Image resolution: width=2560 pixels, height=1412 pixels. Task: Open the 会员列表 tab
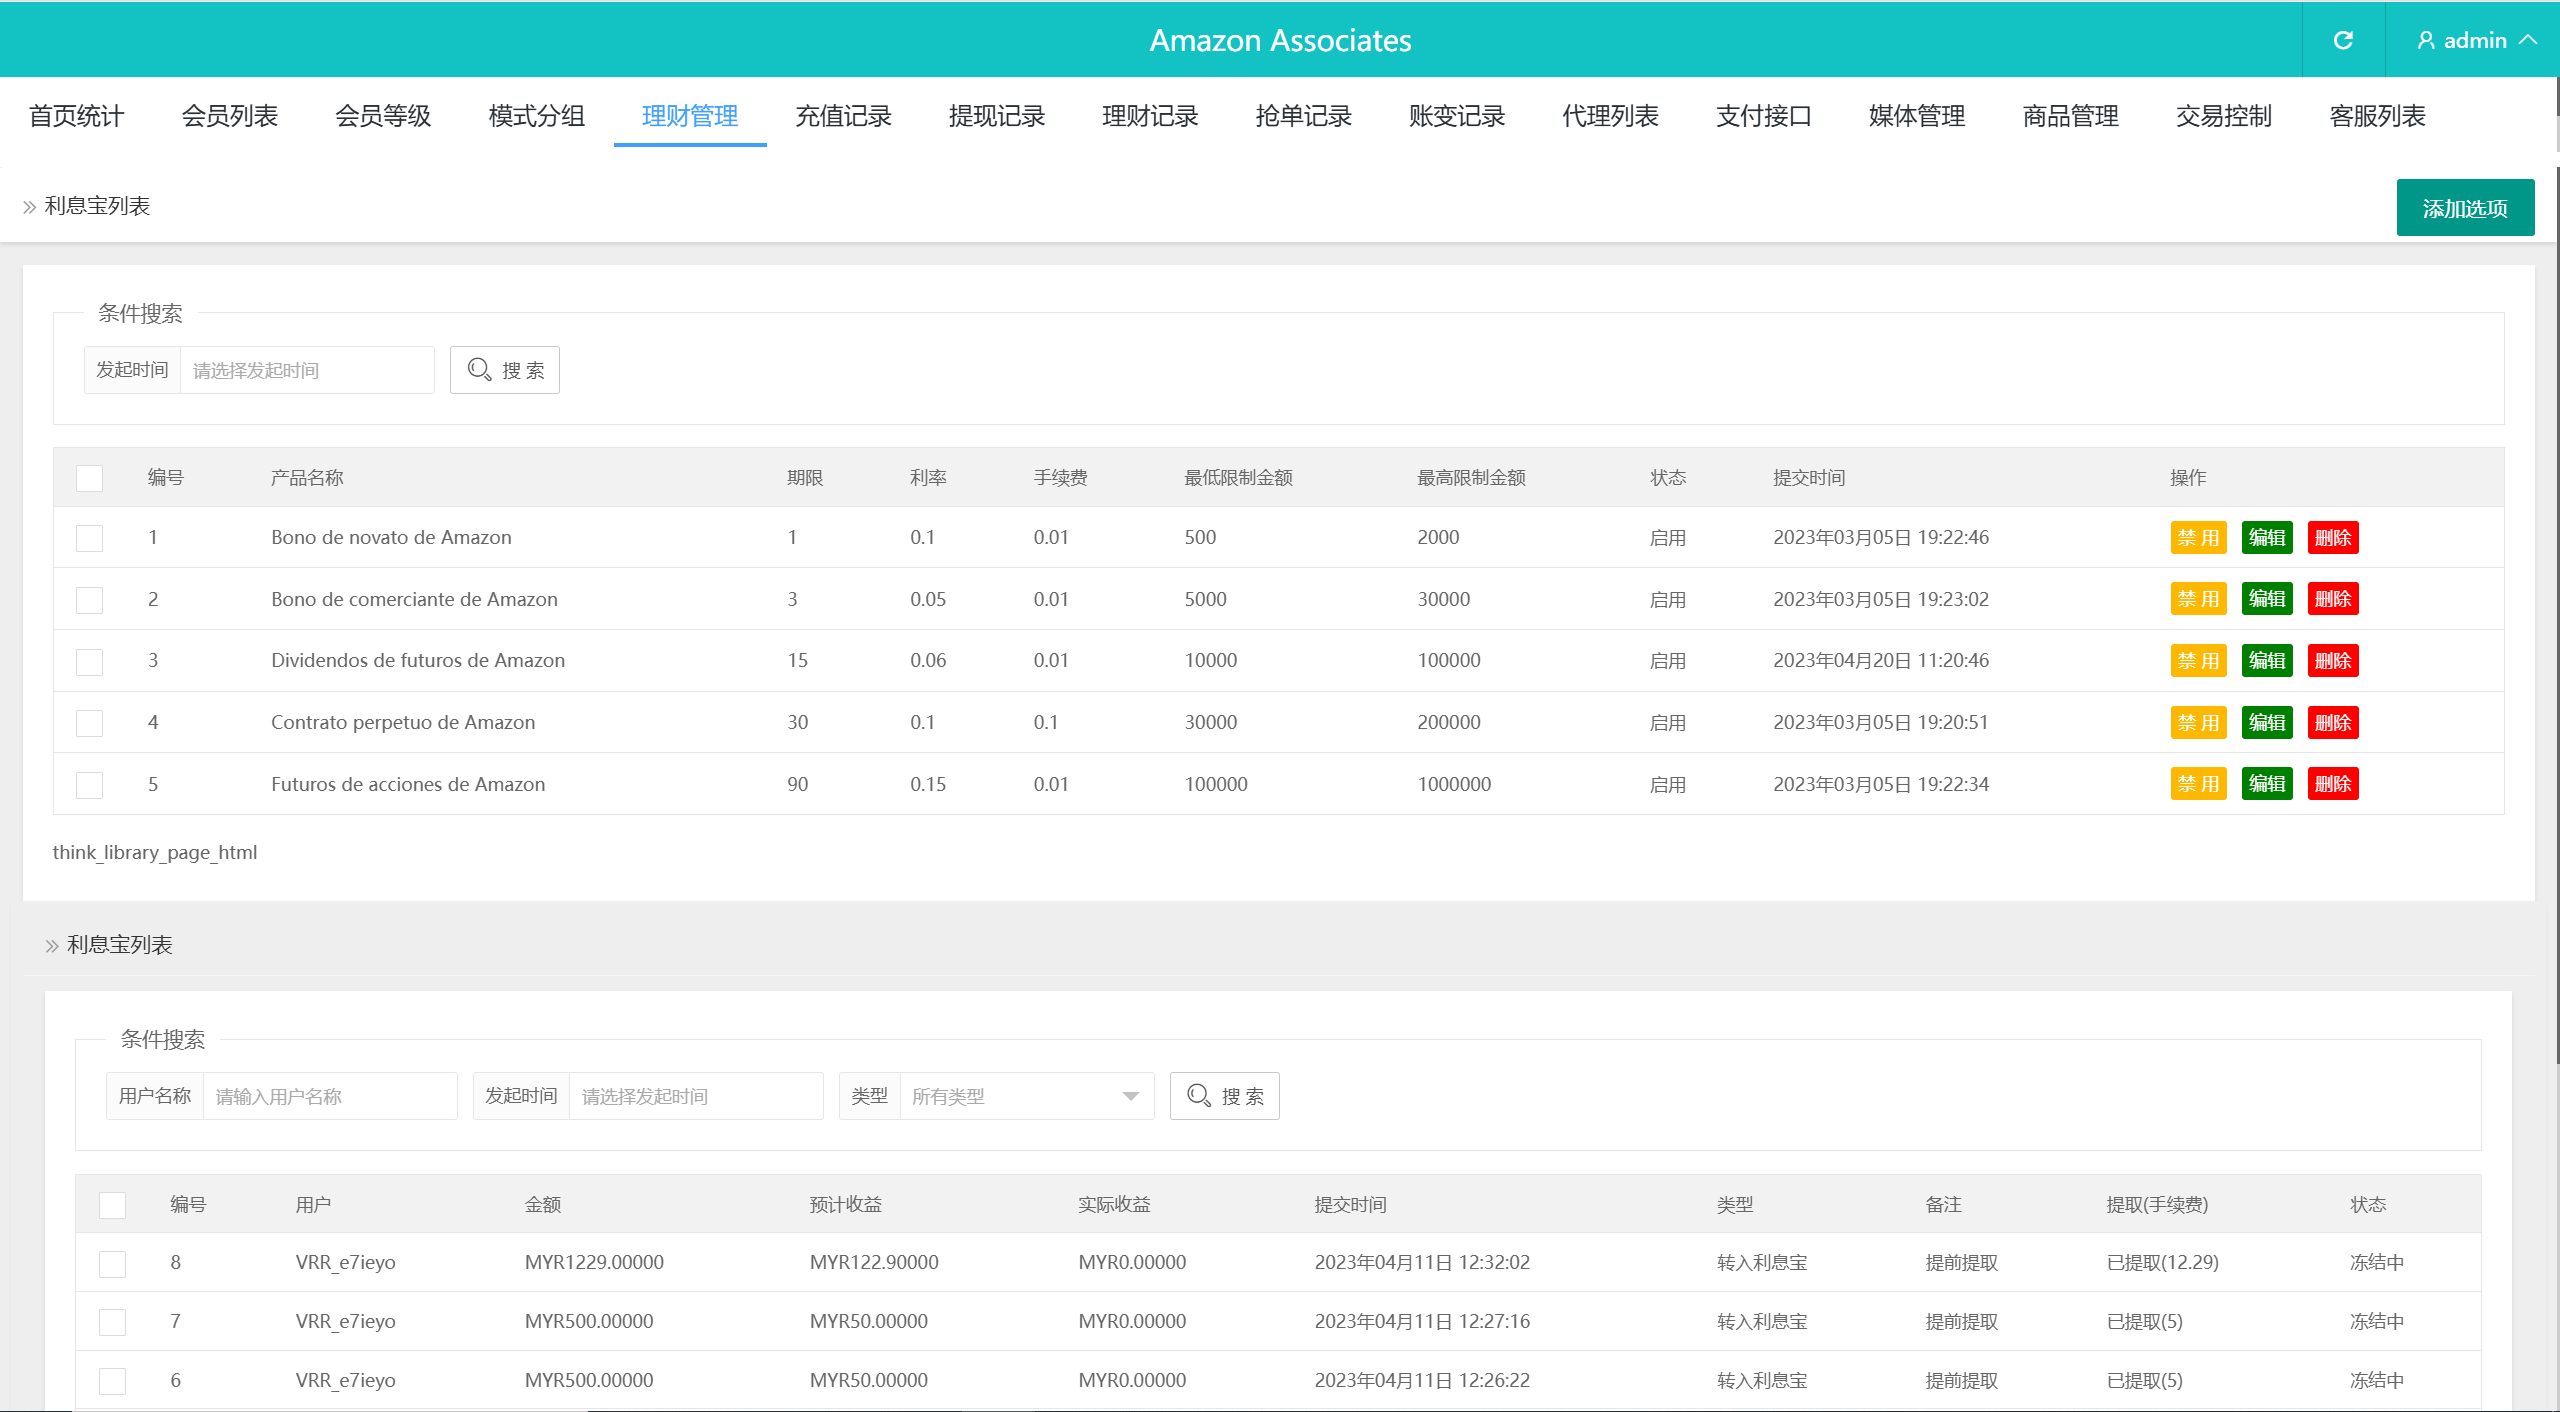[x=229, y=116]
